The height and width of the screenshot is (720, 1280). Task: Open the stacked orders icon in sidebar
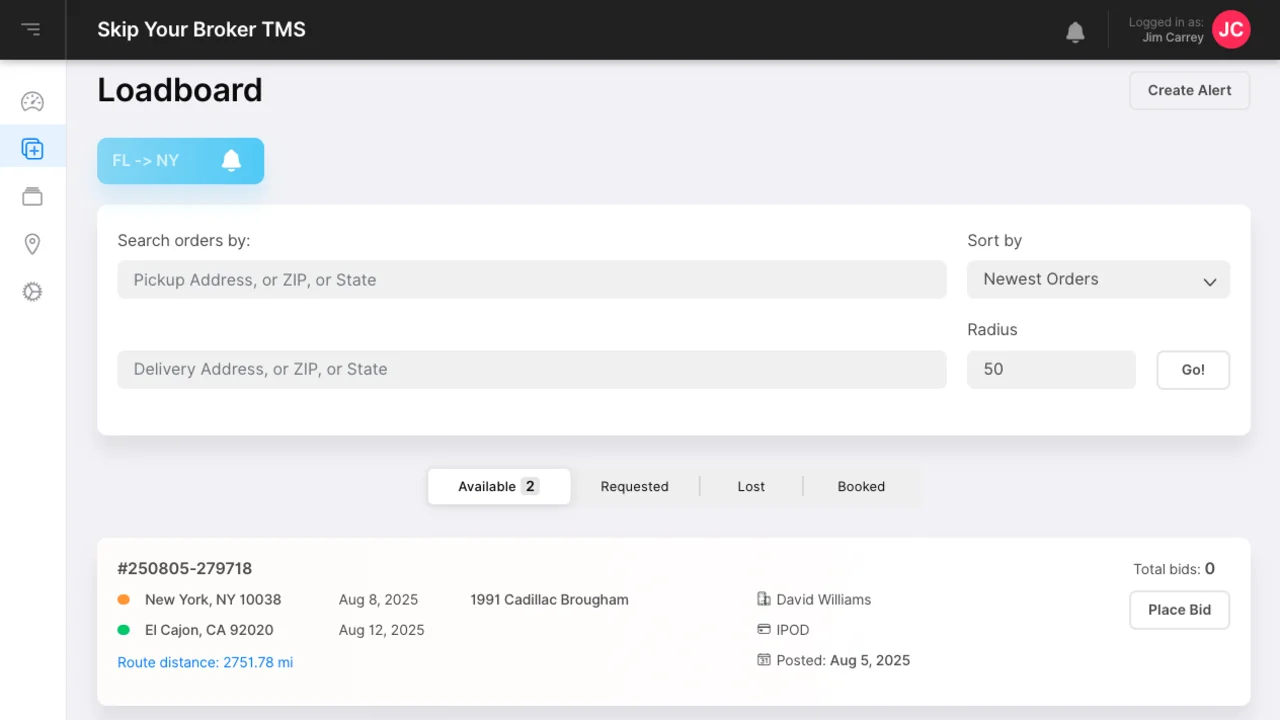click(x=32, y=196)
